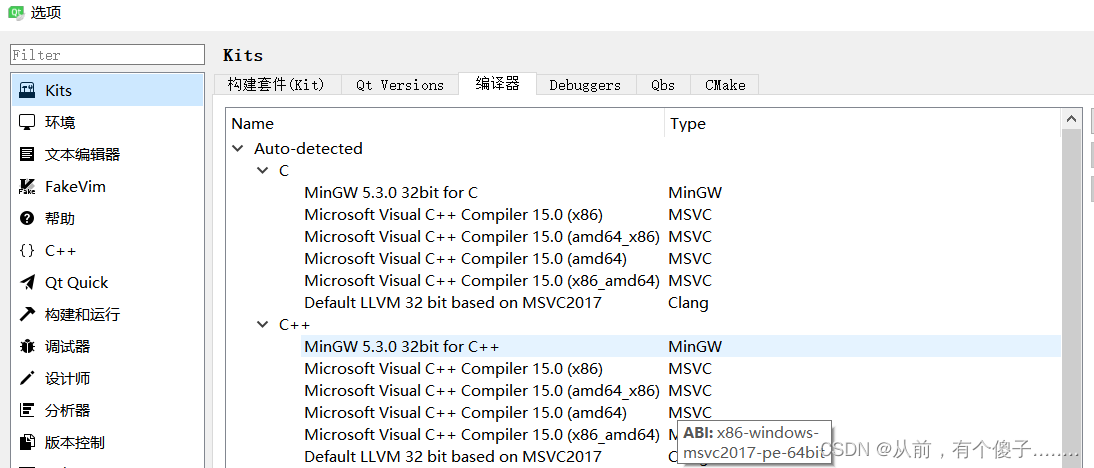Select the 编译器 tab
This screenshot has height=468, width=1094.
pyautogui.click(x=497, y=83)
